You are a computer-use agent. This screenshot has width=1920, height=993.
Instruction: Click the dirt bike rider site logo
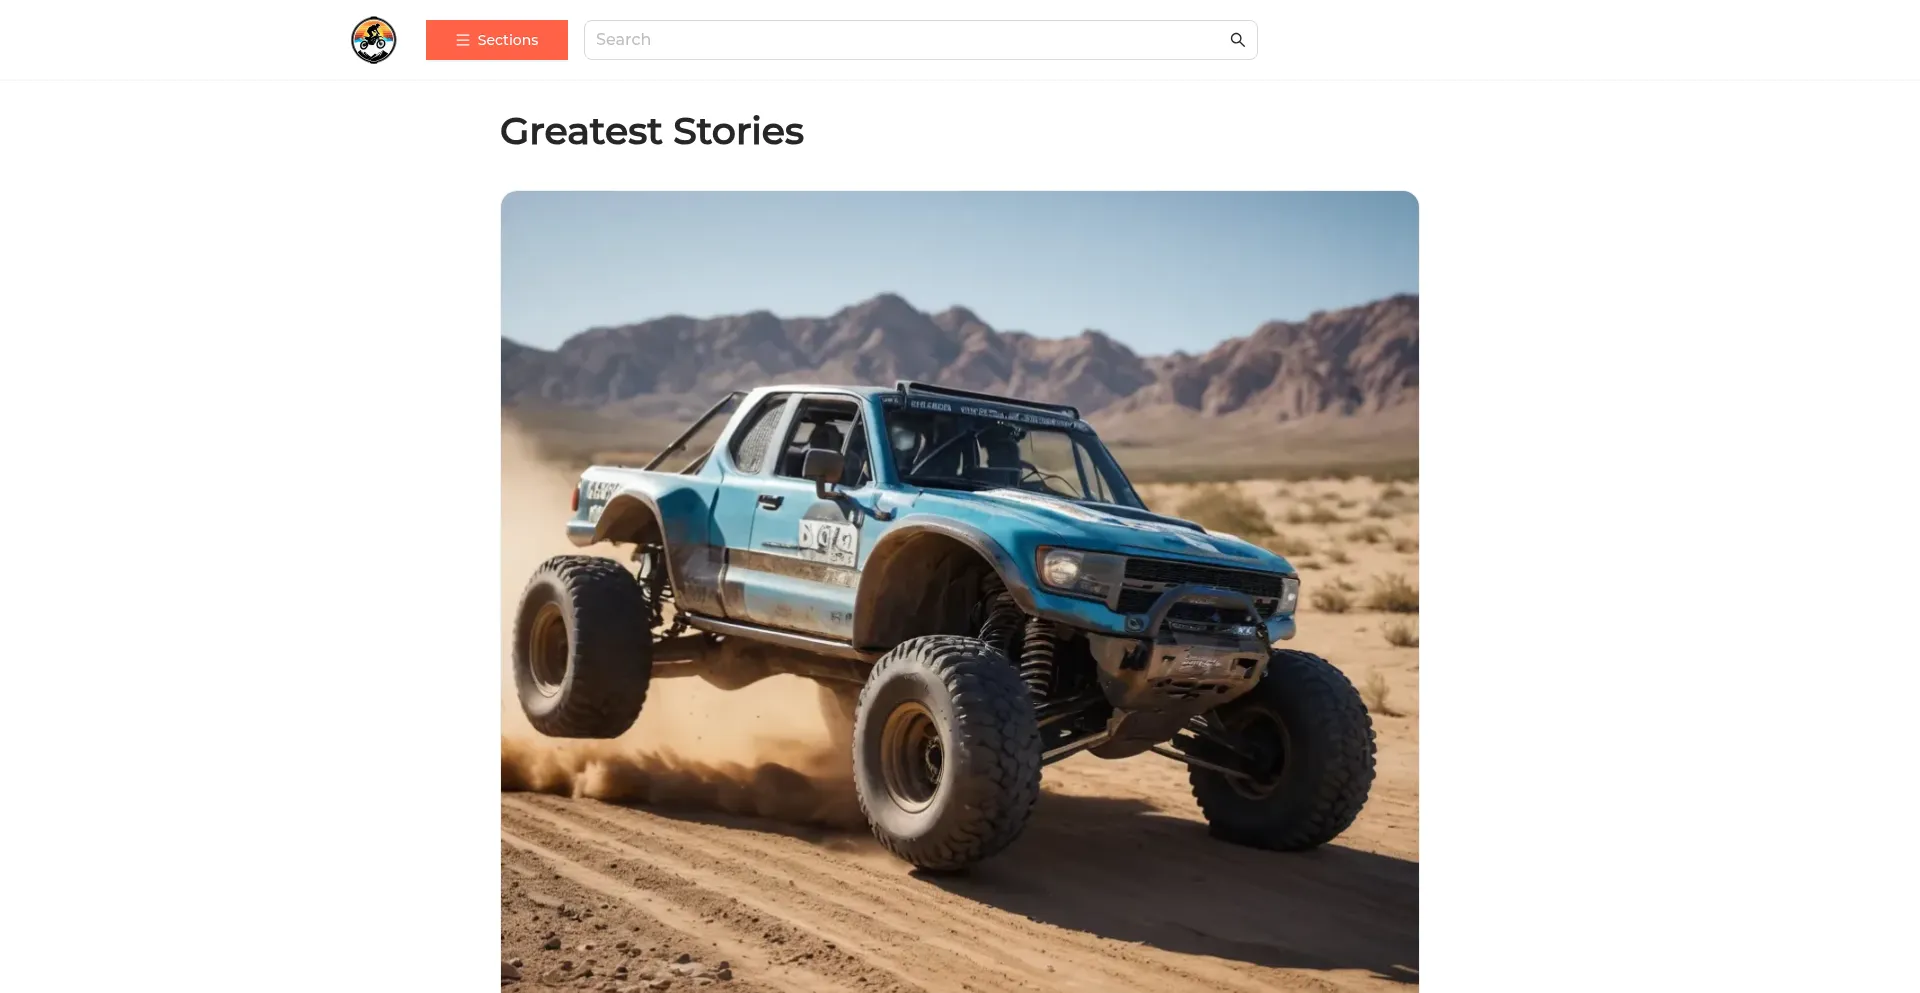pos(373,40)
